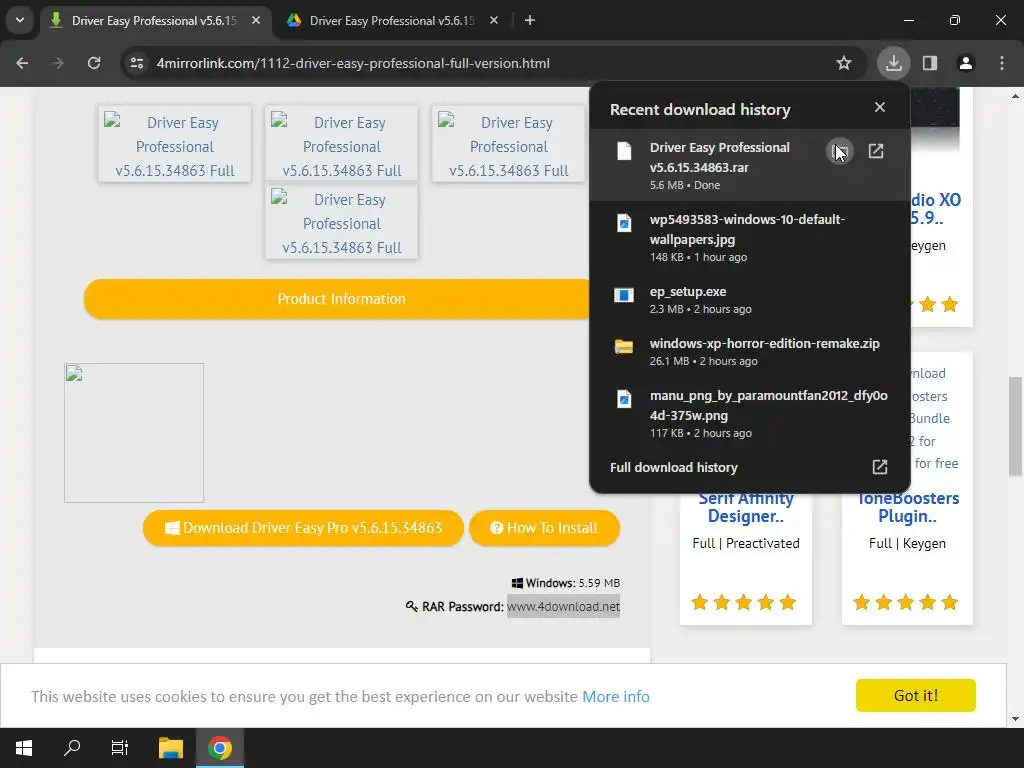Click the How To Install button

544,528
